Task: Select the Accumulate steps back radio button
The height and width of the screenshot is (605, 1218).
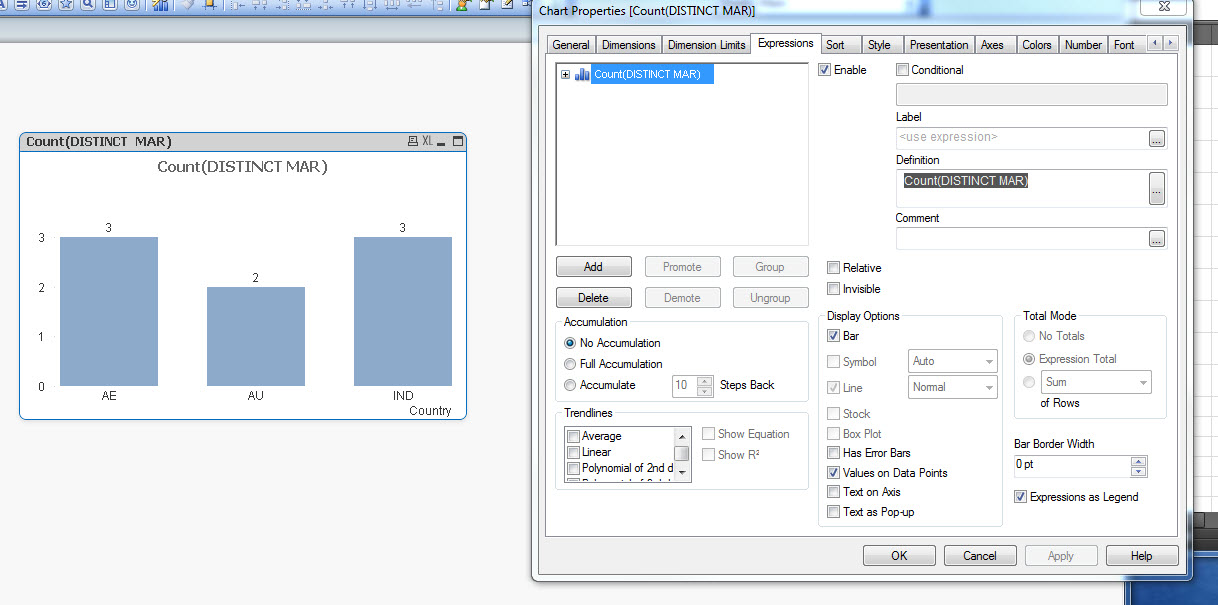Action: (570, 385)
